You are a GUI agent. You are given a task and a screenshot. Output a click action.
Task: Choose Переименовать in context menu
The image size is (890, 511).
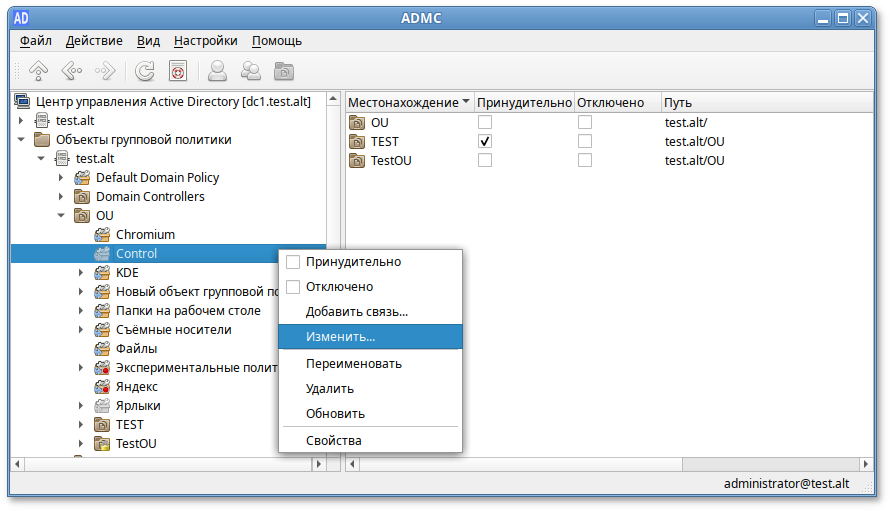(371, 364)
